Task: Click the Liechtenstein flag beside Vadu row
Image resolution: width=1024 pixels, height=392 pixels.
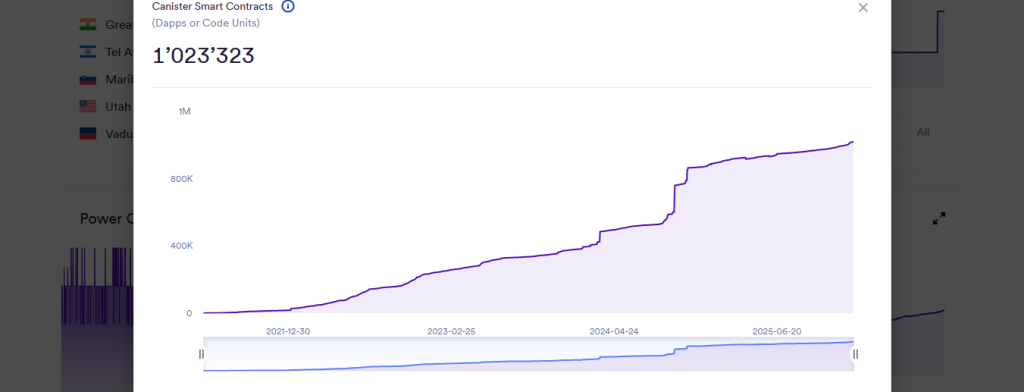Action: click(88, 133)
